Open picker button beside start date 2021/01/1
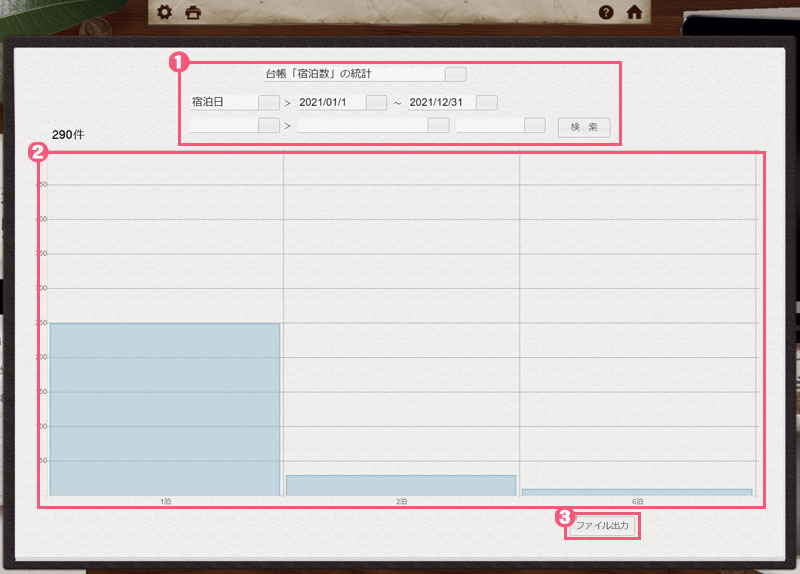Image resolution: width=800 pixels, height=574 pixels. pos(376,102)
